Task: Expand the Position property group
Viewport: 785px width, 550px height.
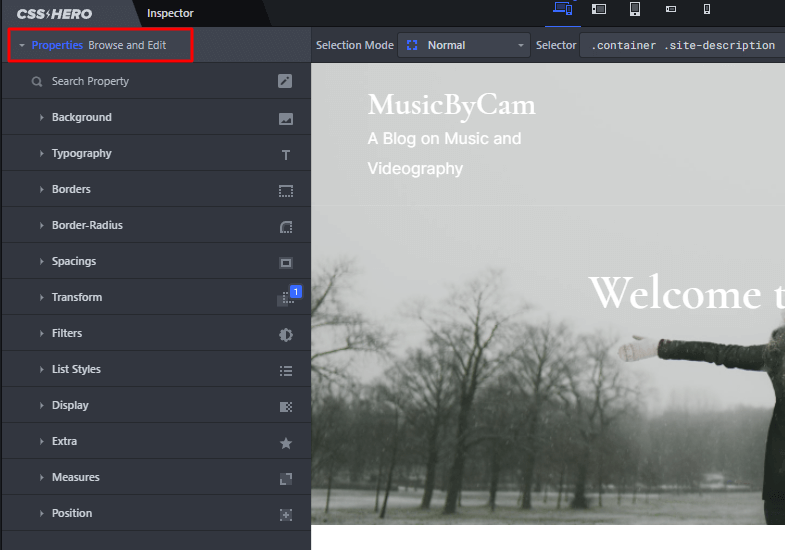Action: 156,513
